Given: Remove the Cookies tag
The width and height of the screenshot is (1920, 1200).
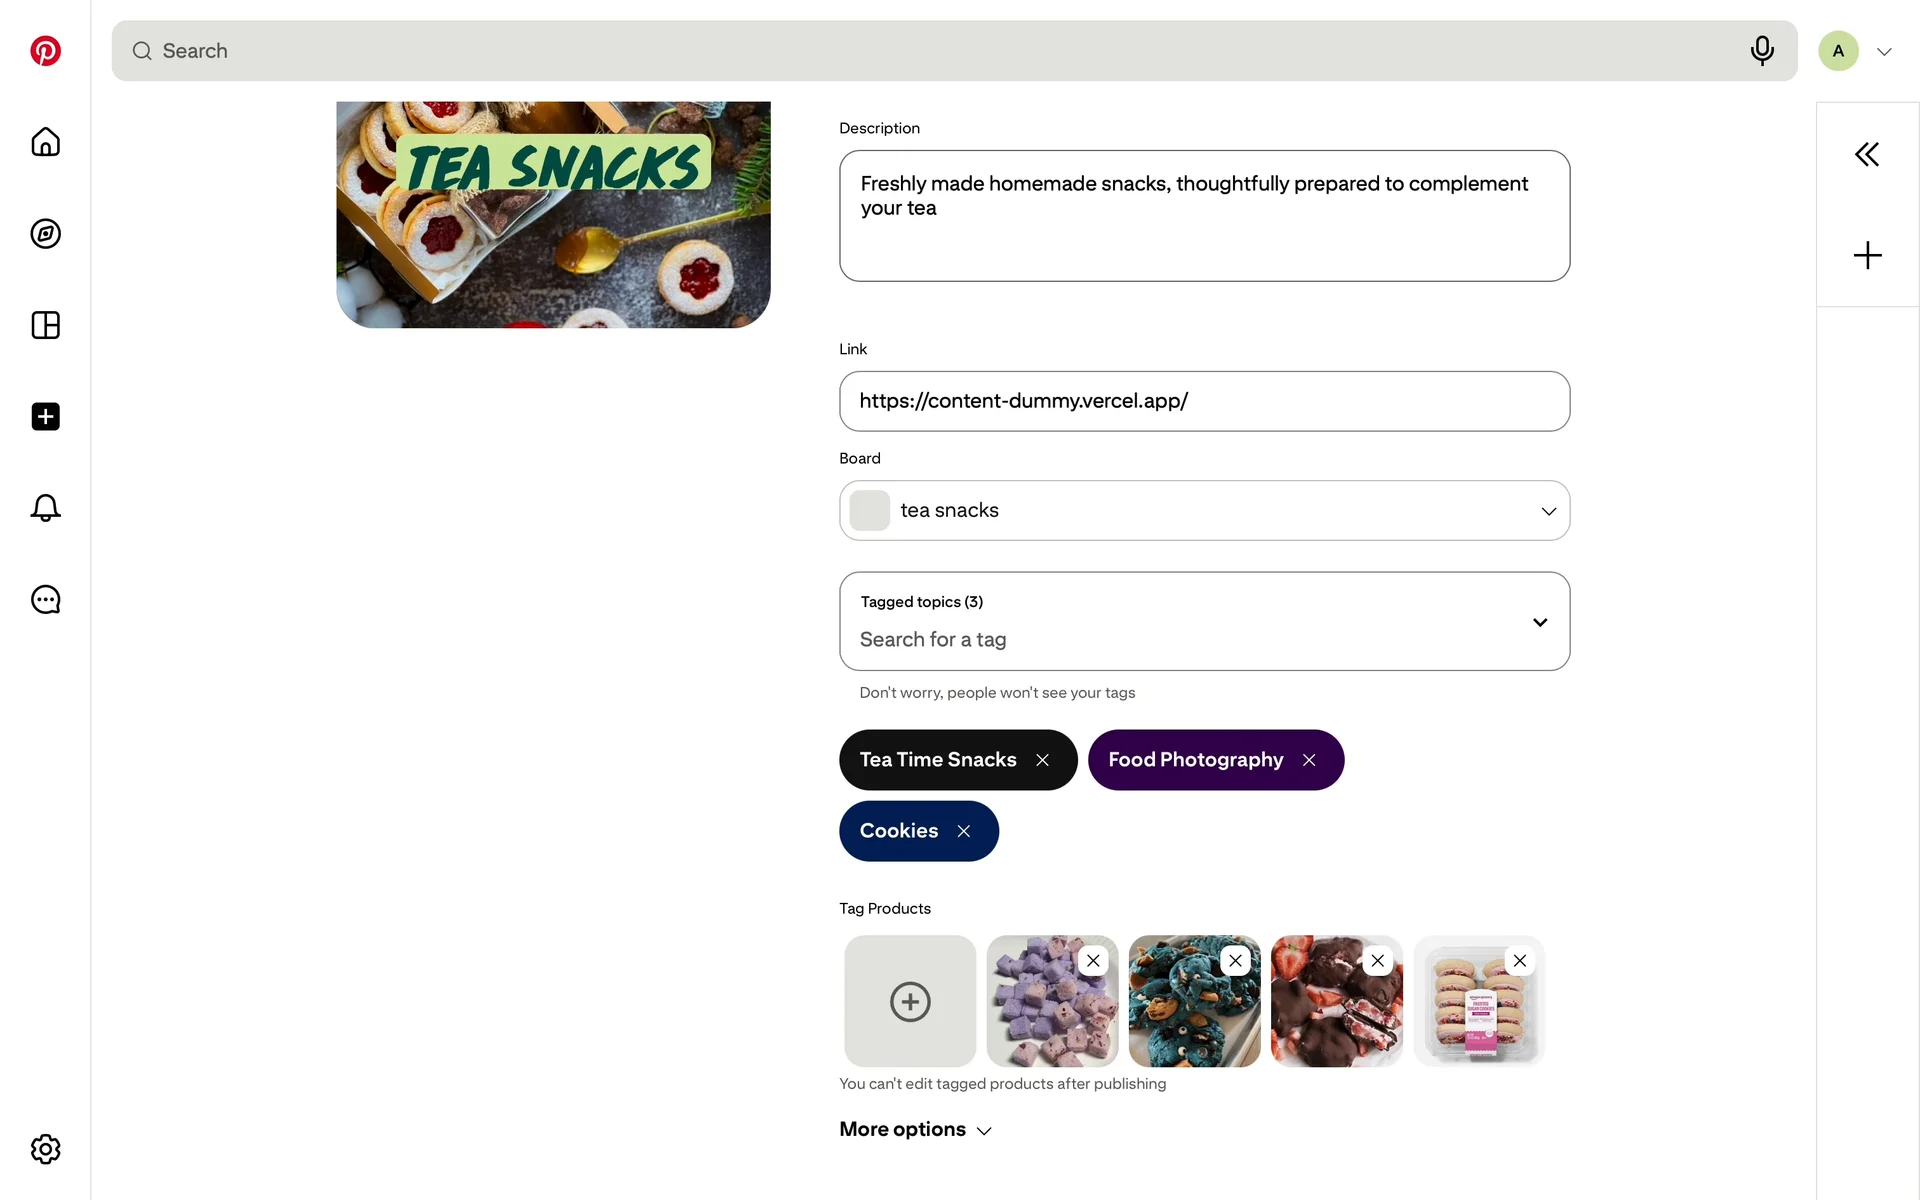Looking at the screenshot, I should (x=964, y=831).
